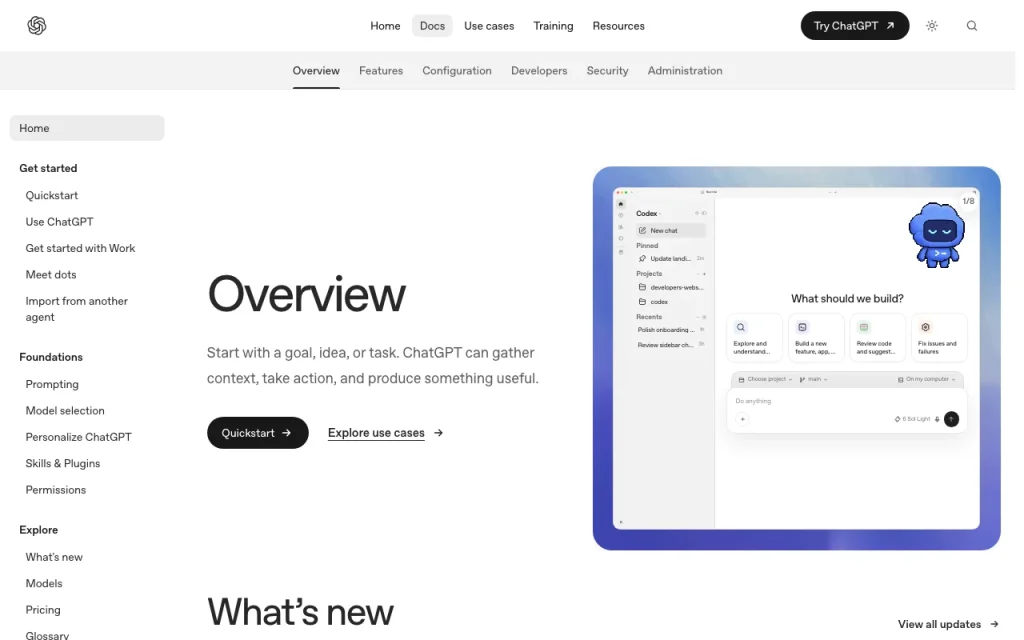Open Quickstart in sidebar
Image resolution: width=1024 pixels, height=640 pixels.
click(x=52, y=195)
